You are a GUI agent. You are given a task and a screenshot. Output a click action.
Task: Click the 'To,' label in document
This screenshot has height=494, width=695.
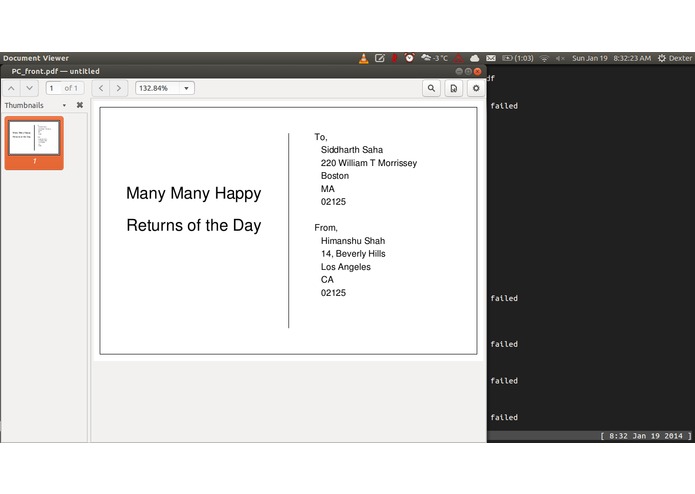pos(321,137)
